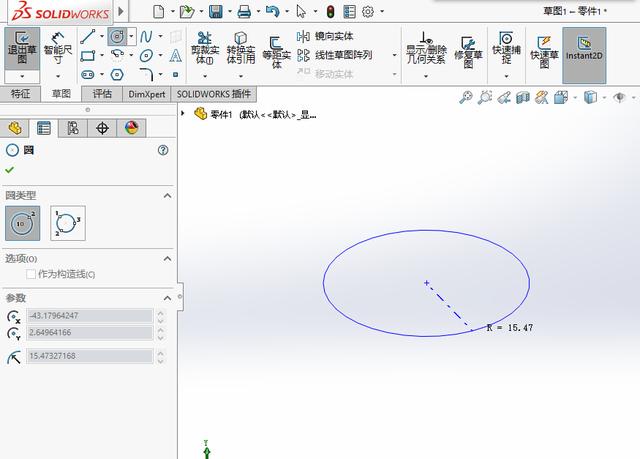Viewport: 640px width, 459px height.
Task: Choose perimeter circle type (three-point)
Action: pyautogui.click(x=68, y=223)
